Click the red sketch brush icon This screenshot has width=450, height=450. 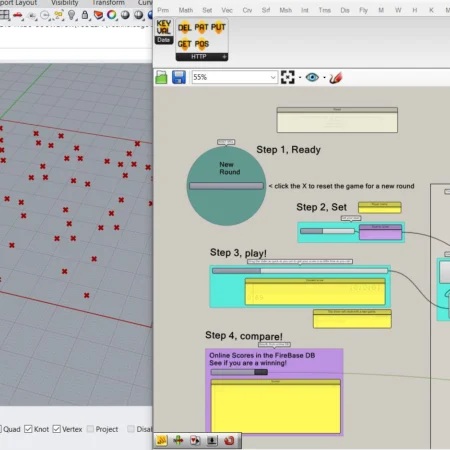pos(336,77)
